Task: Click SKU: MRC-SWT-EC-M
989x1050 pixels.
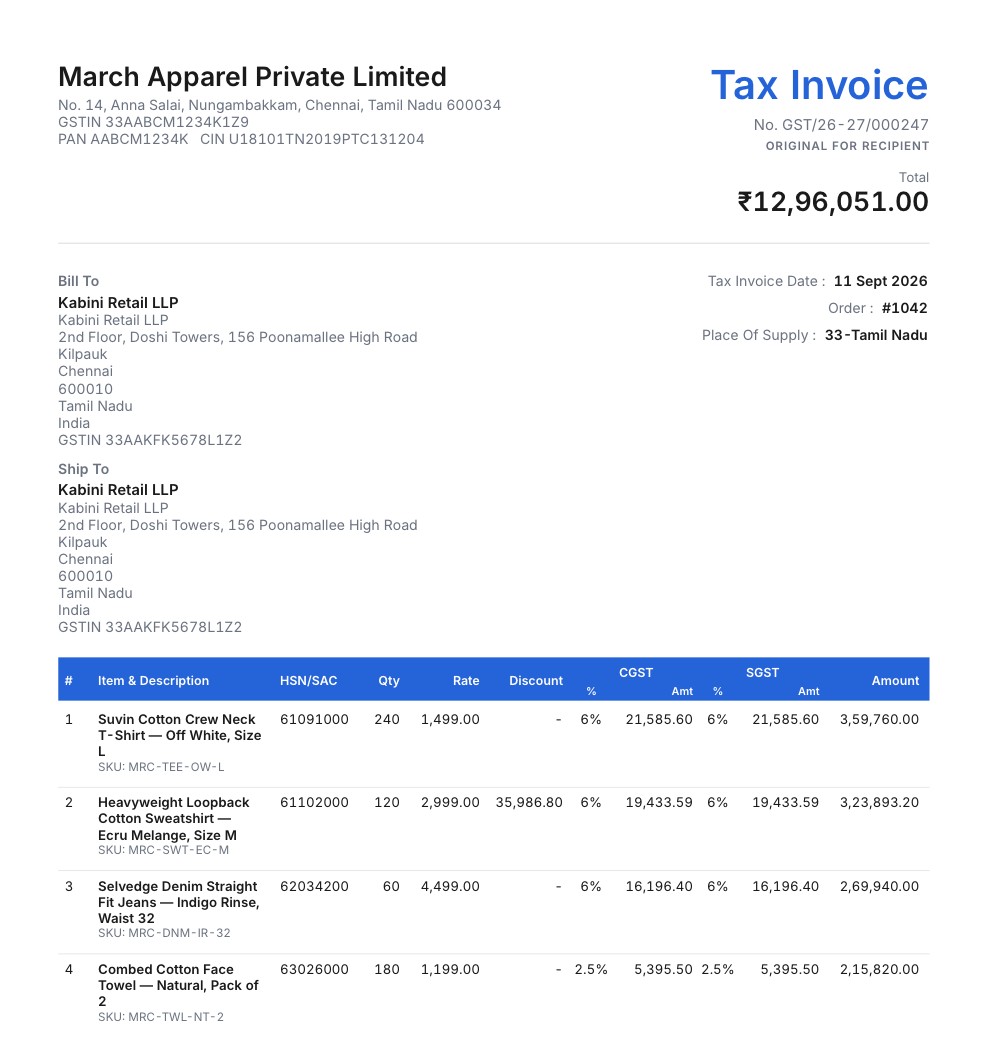Action: [x=163, y=850]
